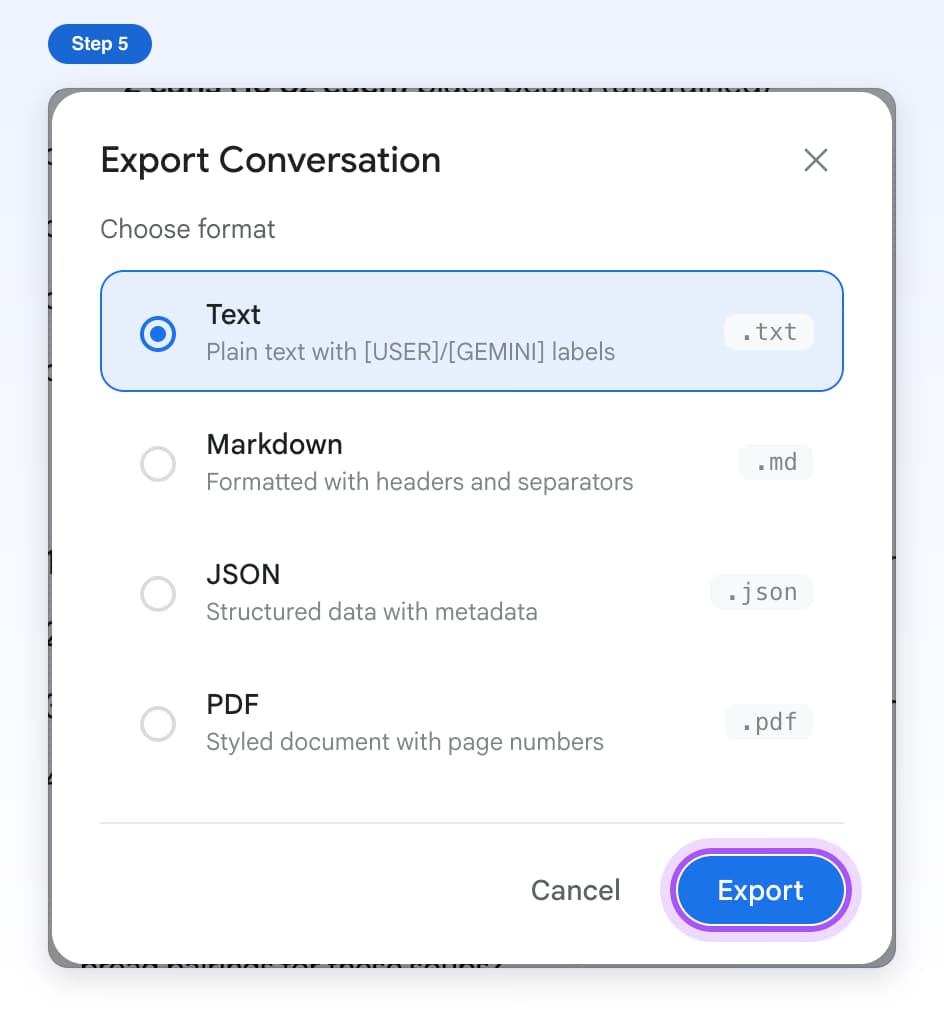The image size is (944, 1016).
Task: Click 'Plain text with [USER]/[GEMINI] labels' description
Action: (x=411, y=352)
